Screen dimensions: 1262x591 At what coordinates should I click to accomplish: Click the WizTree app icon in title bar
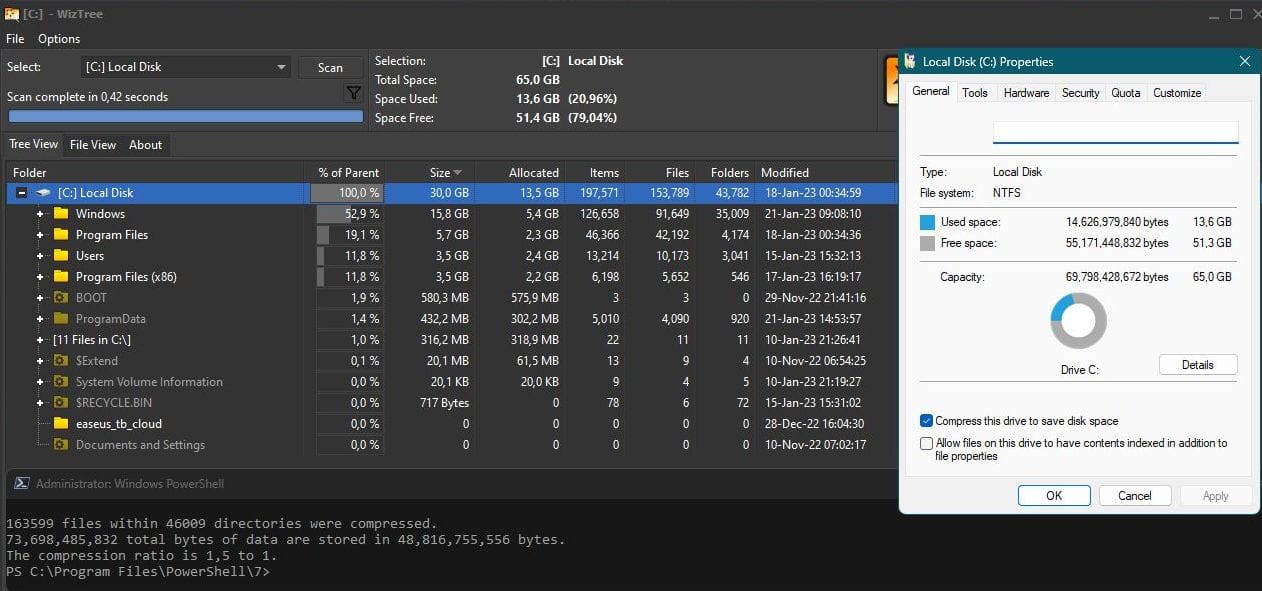11,14
